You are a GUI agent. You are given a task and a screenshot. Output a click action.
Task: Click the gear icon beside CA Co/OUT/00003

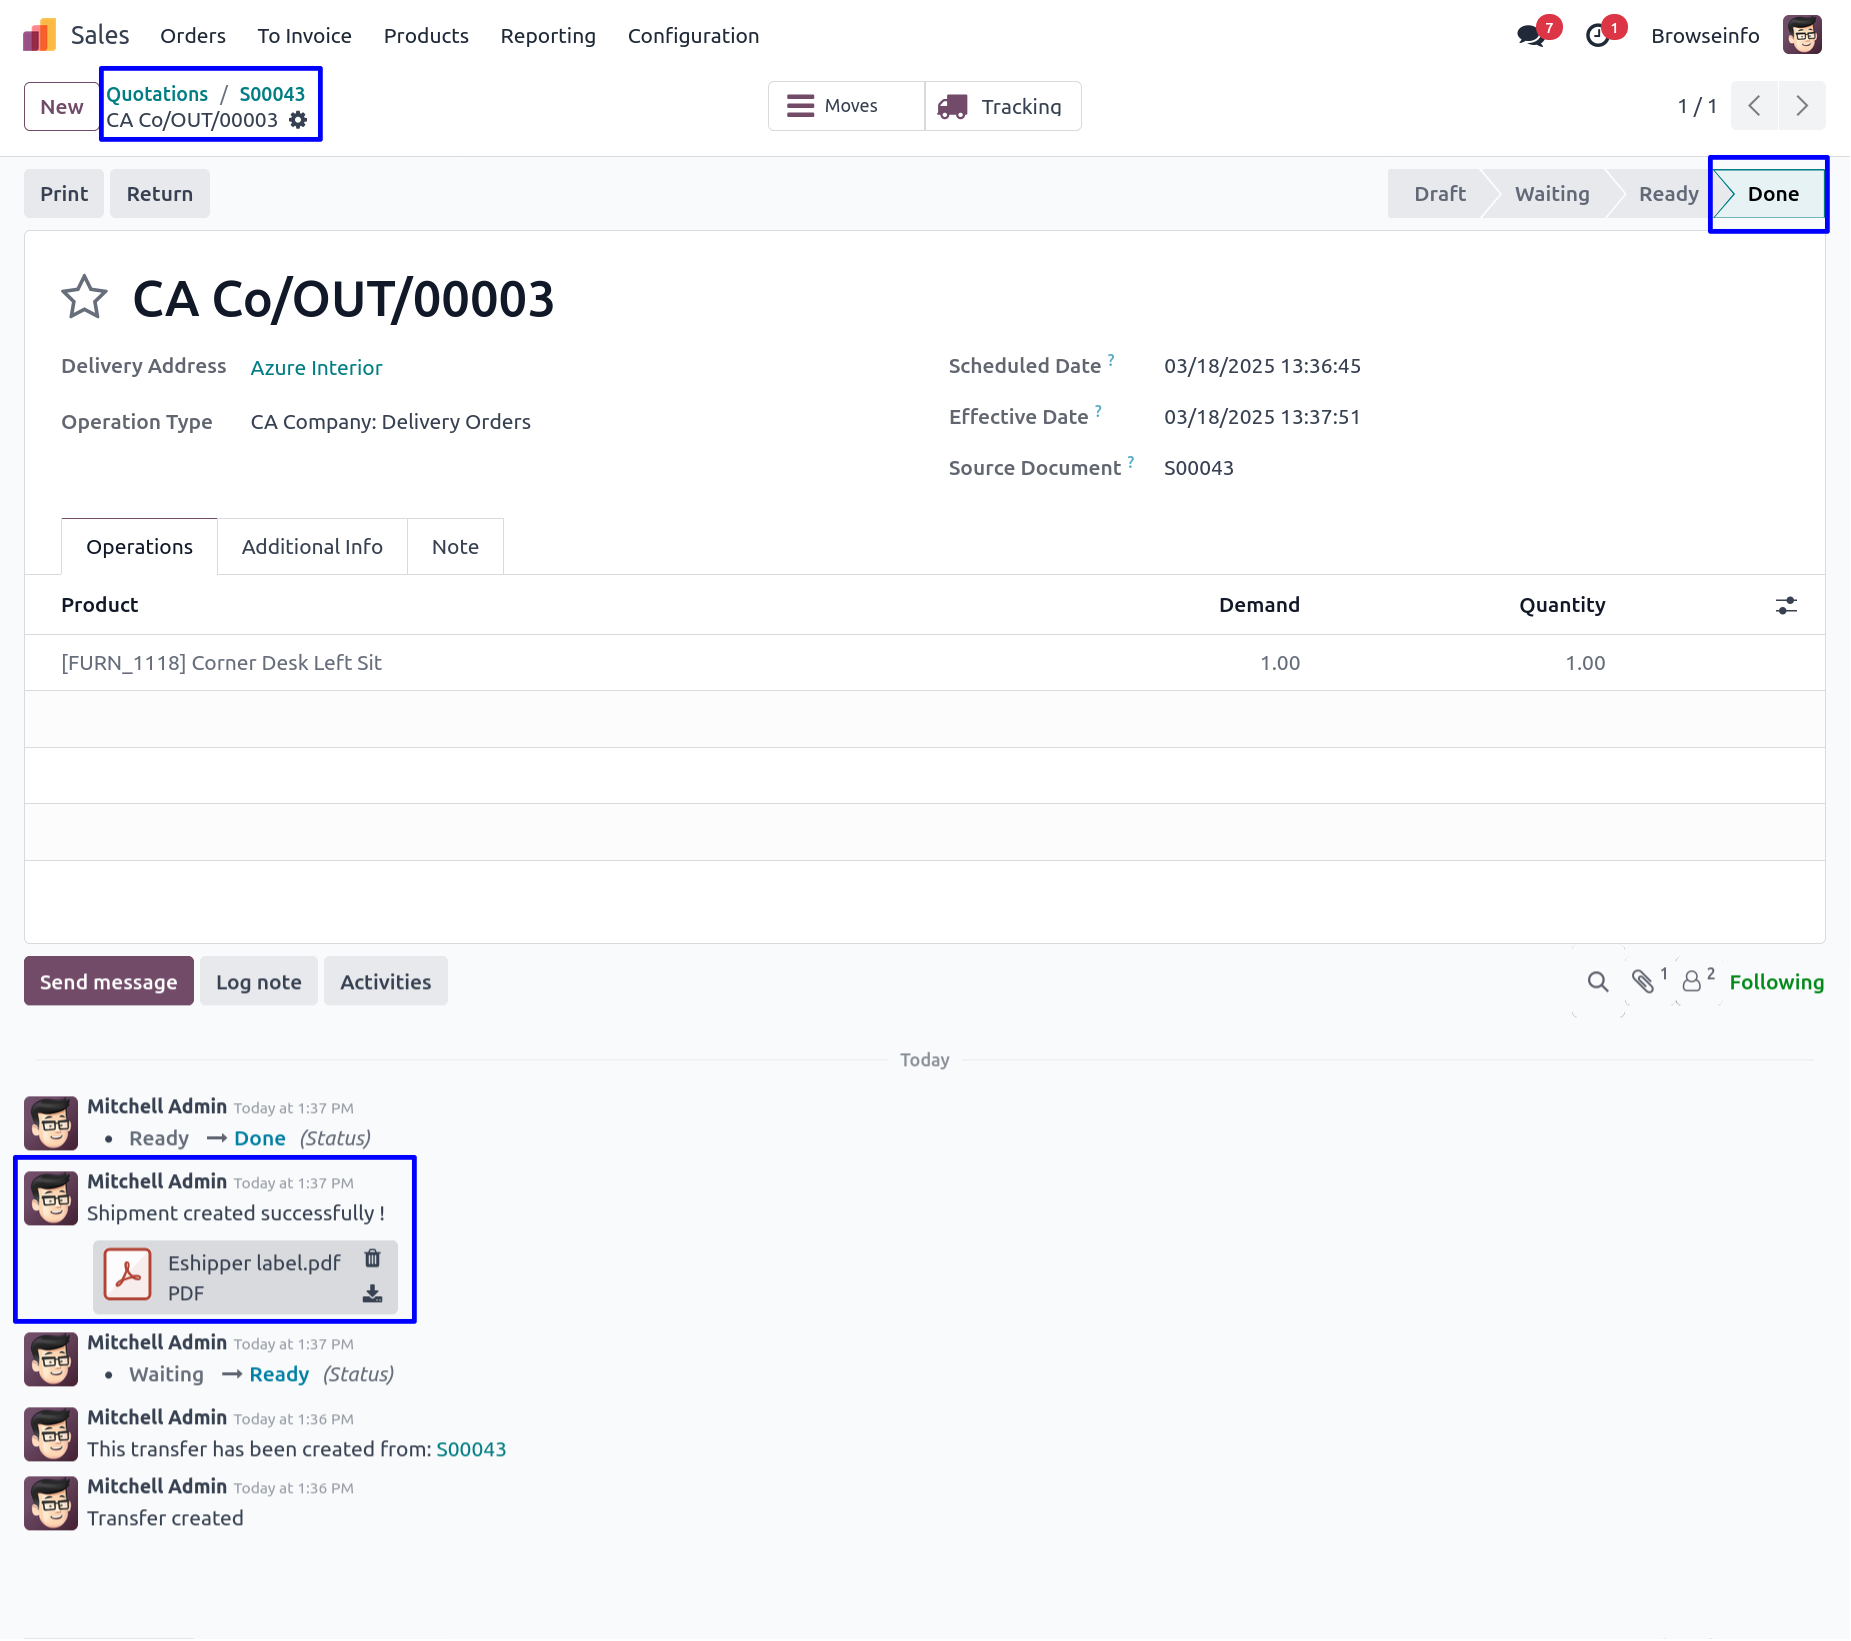298,120
